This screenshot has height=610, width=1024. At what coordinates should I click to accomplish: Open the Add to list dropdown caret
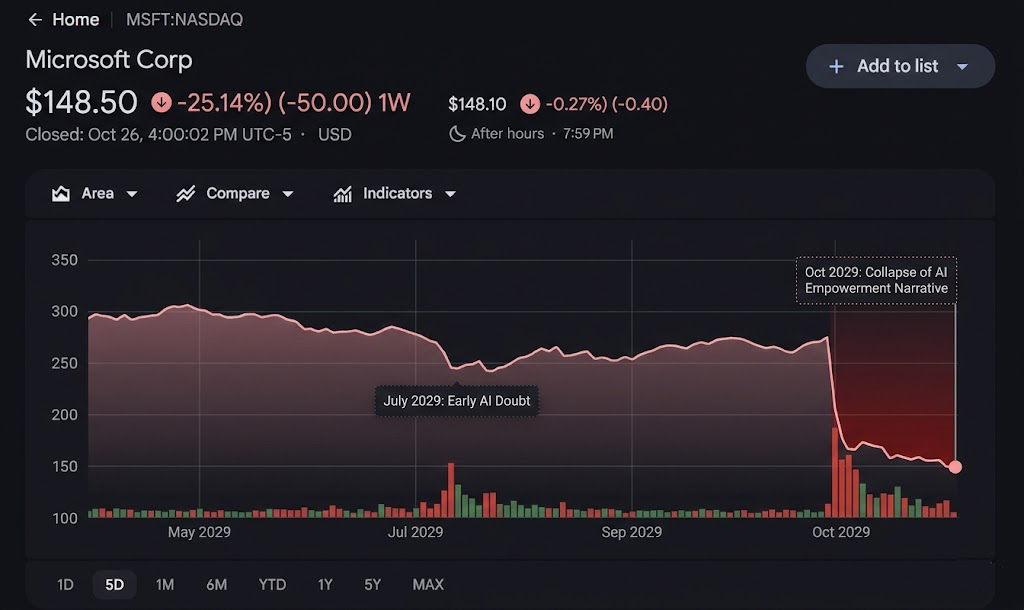[x=962, y=67]
